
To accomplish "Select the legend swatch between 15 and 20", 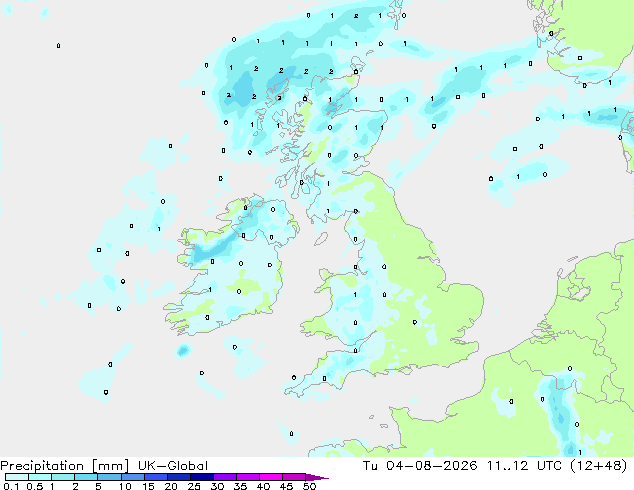I will click(x=155, y=477).
